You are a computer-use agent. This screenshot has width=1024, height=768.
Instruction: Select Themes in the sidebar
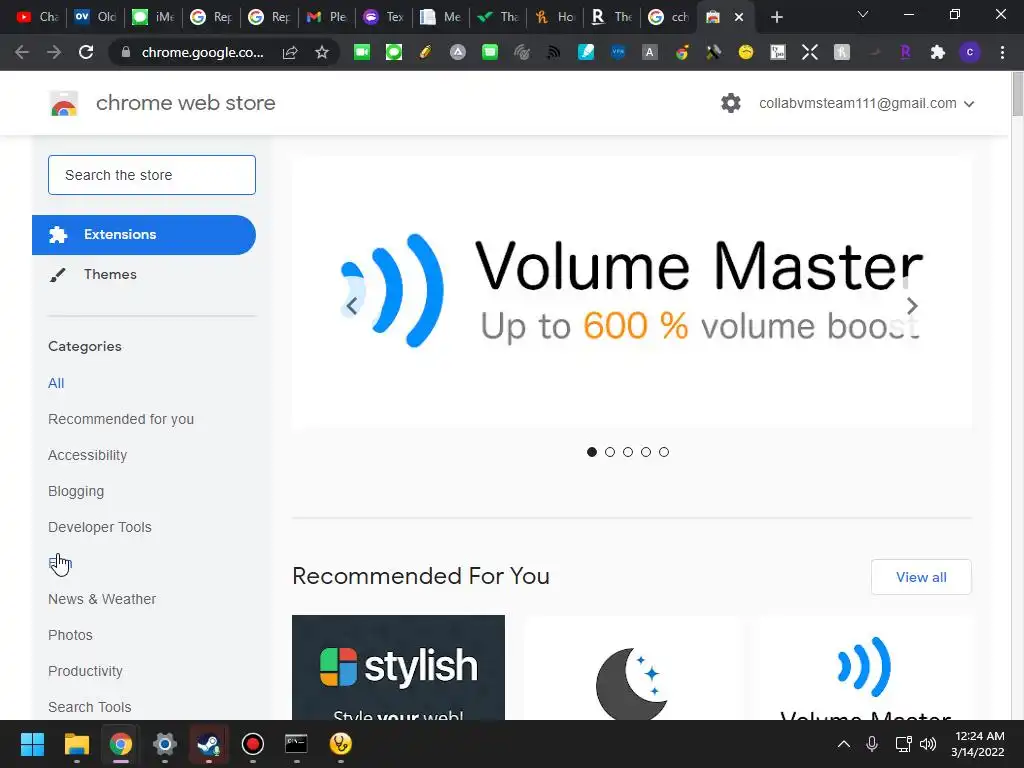tap(110, 274)
